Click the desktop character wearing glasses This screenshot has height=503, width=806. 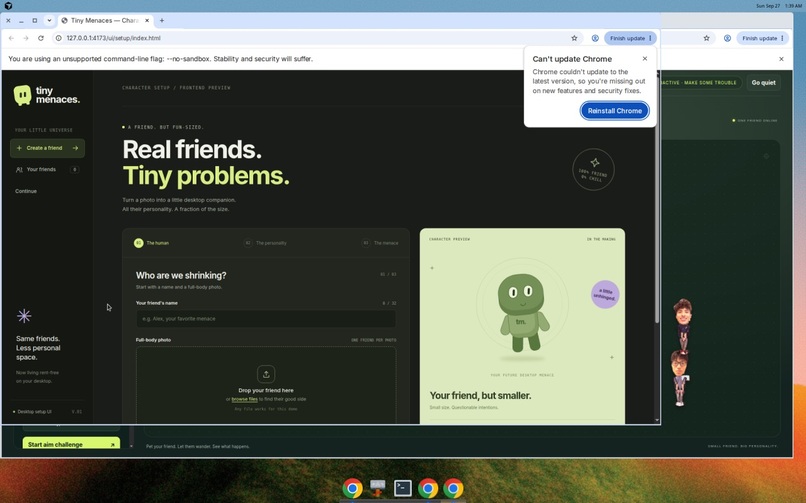pyautogui.click(x=680, y=379)
